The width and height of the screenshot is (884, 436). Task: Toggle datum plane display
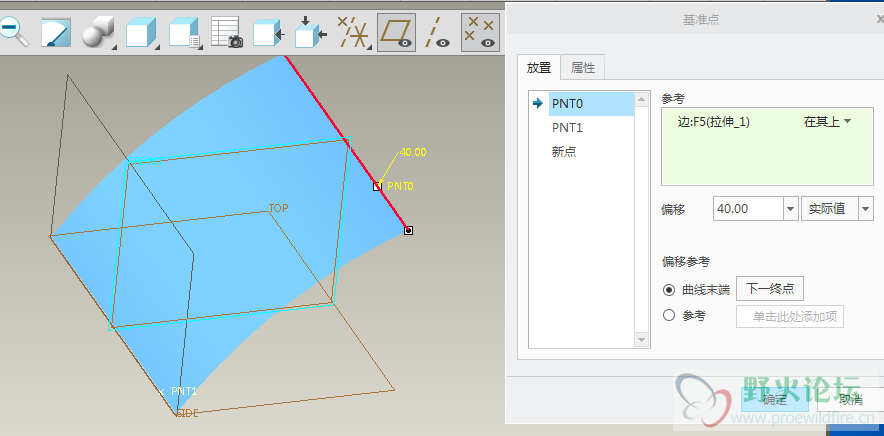coord(396,32)
